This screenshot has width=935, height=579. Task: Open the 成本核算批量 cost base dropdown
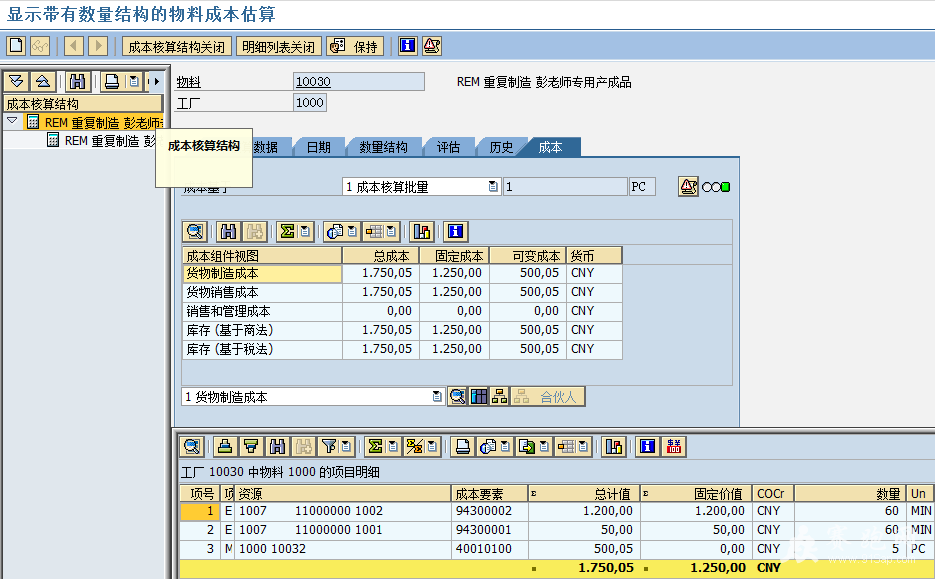point(493,187)
